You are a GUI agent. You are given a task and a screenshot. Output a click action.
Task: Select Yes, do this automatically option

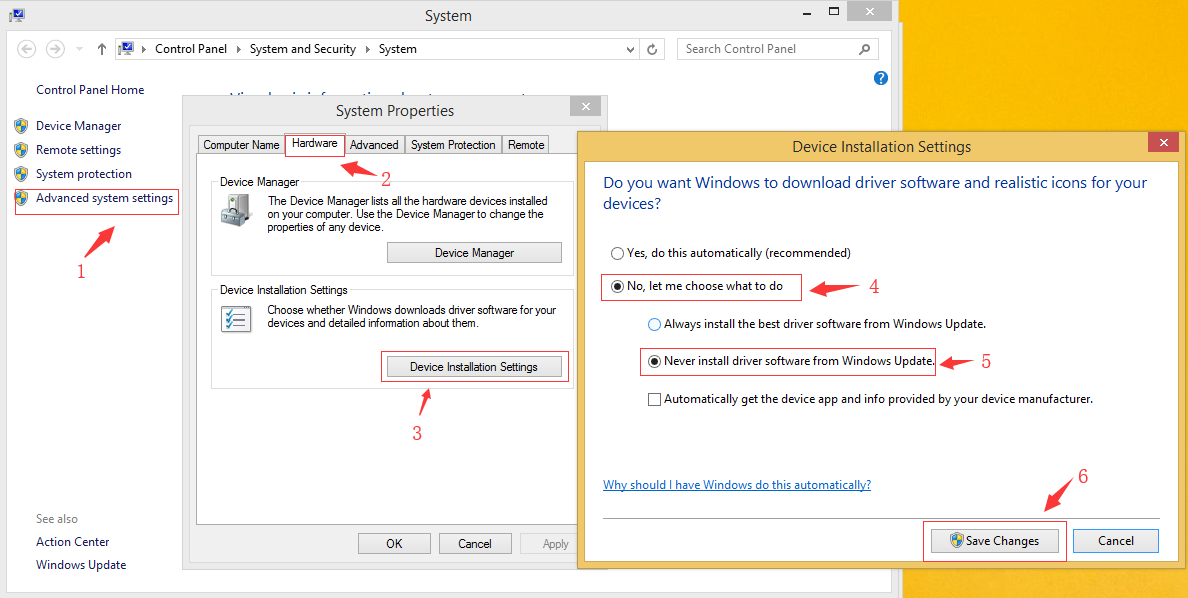731,253
